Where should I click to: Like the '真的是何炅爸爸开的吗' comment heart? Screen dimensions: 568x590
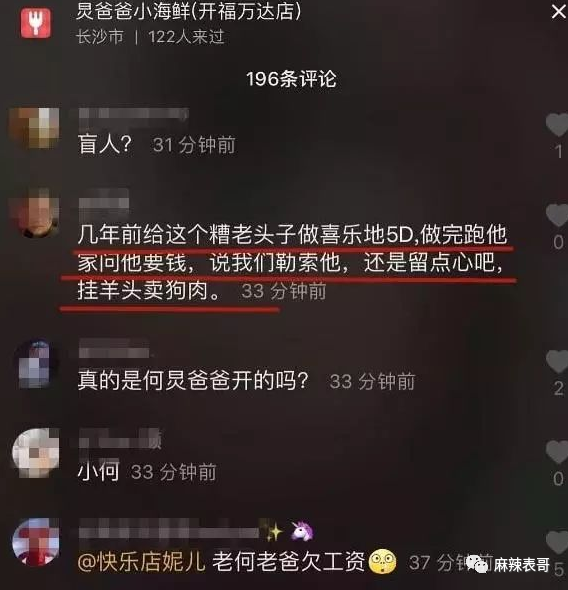tap(557, 361)
